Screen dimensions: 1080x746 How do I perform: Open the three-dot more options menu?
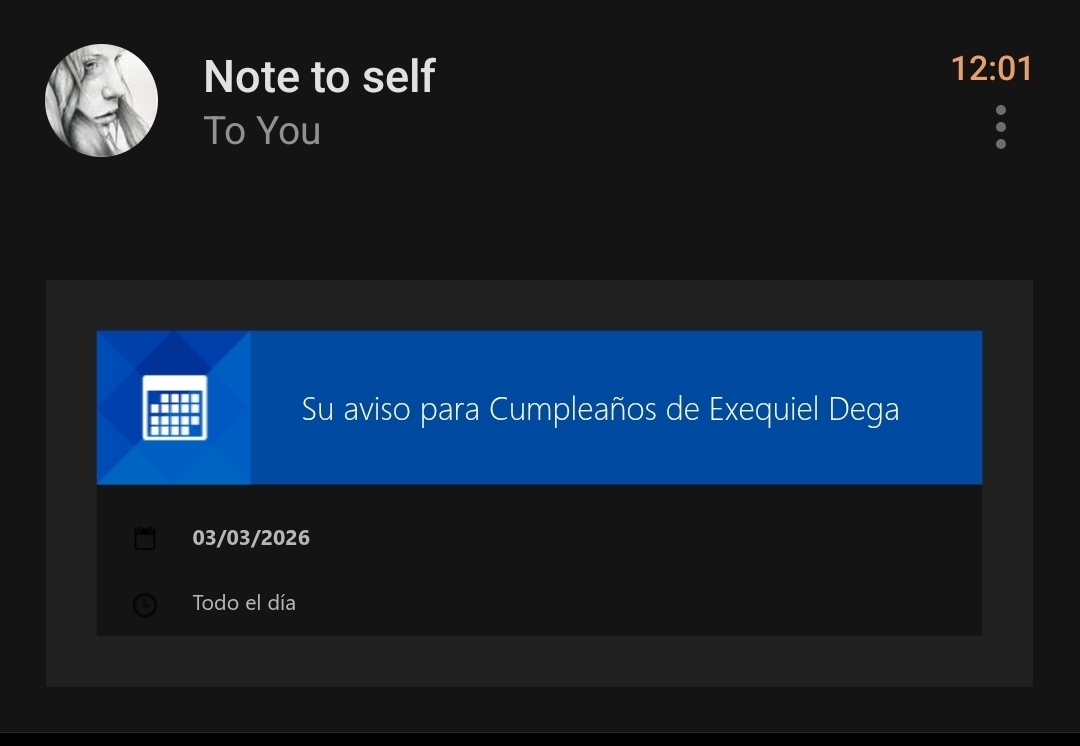click(1000, 127)
